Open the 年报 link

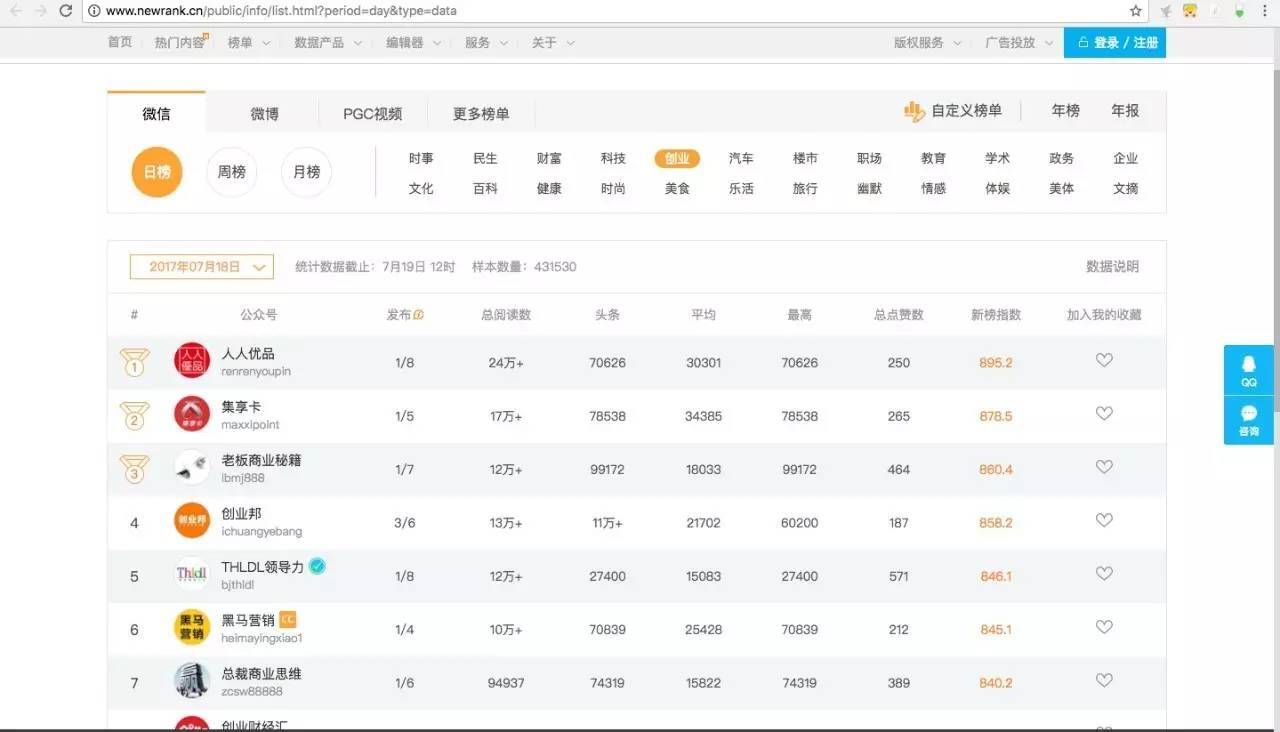[1125, 111]
